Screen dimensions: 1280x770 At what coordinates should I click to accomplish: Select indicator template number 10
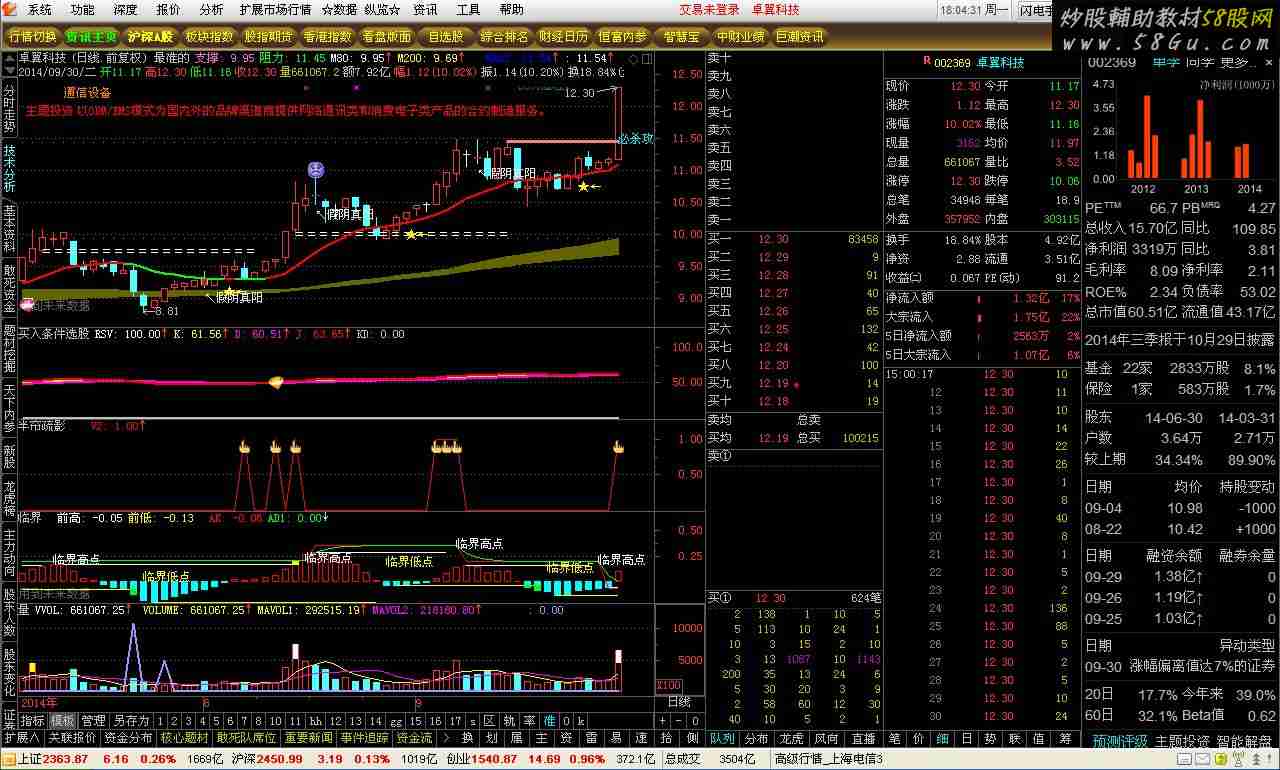[x=276, y=720]
